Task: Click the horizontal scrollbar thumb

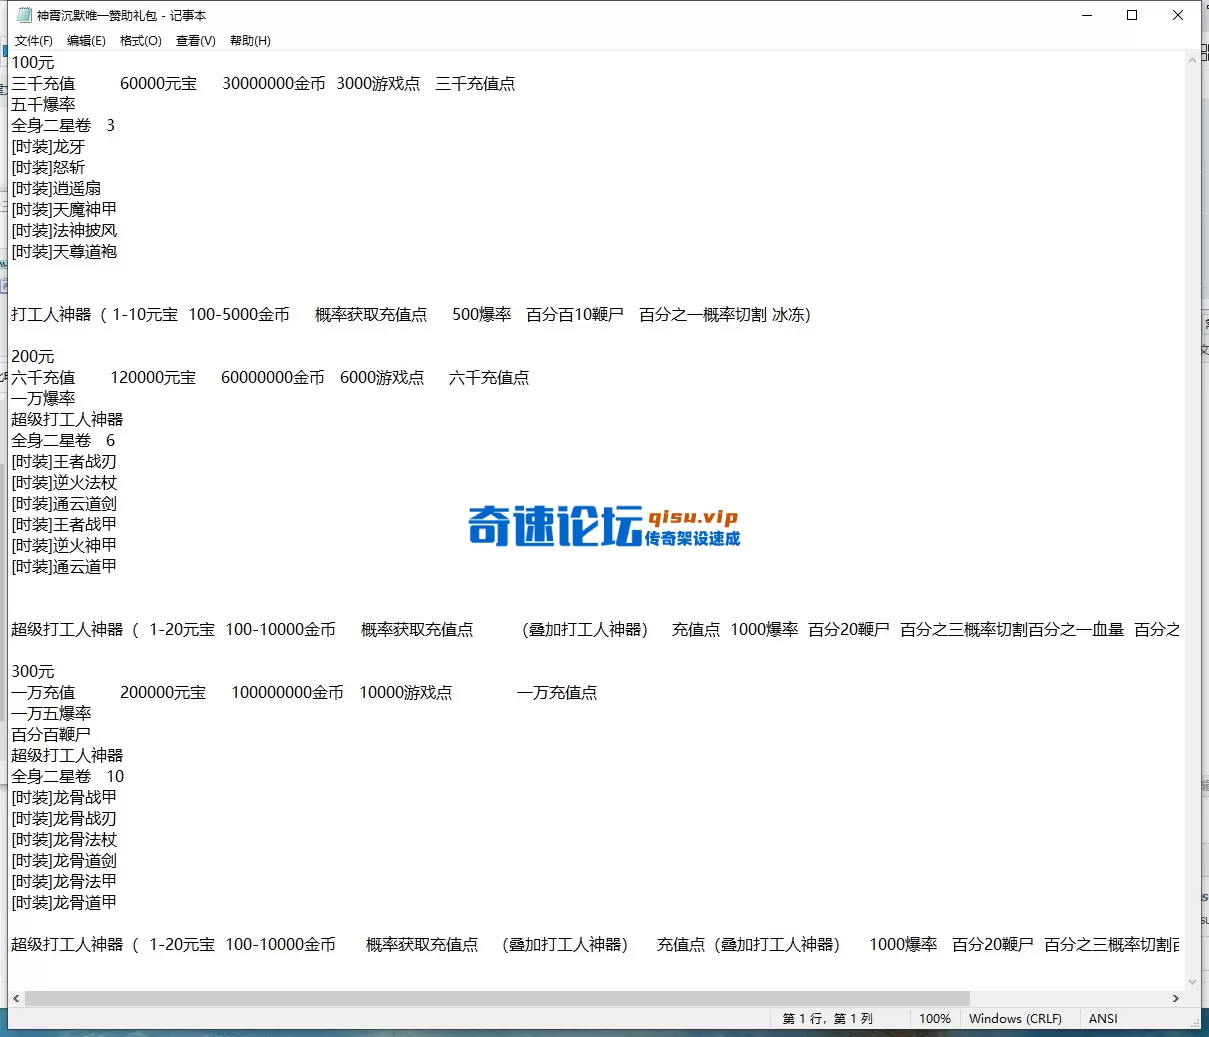Action: (x=496, y=998)
